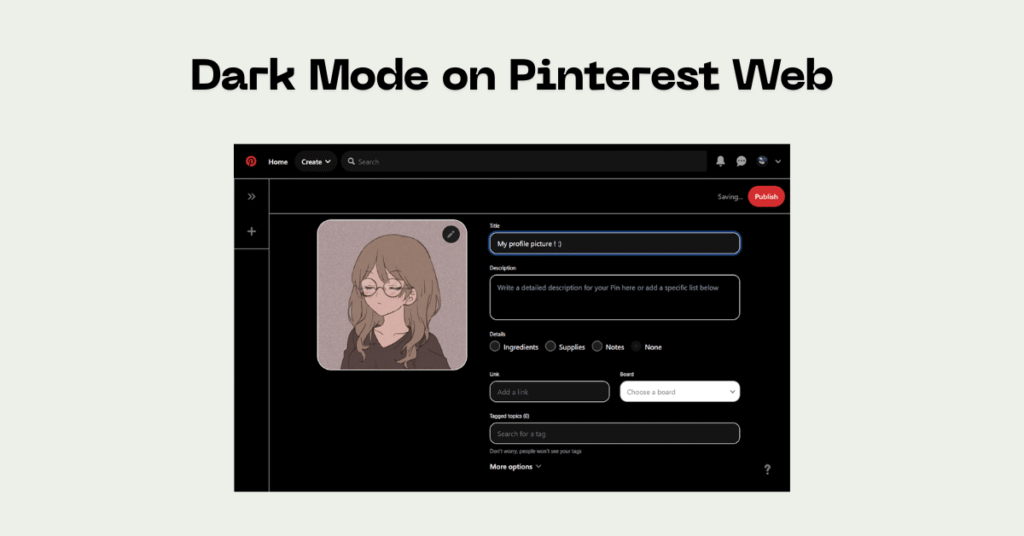Add a new pin draft with the plus icon
This screenshot has height=536, width=1024.
click(x=251, y=231)
